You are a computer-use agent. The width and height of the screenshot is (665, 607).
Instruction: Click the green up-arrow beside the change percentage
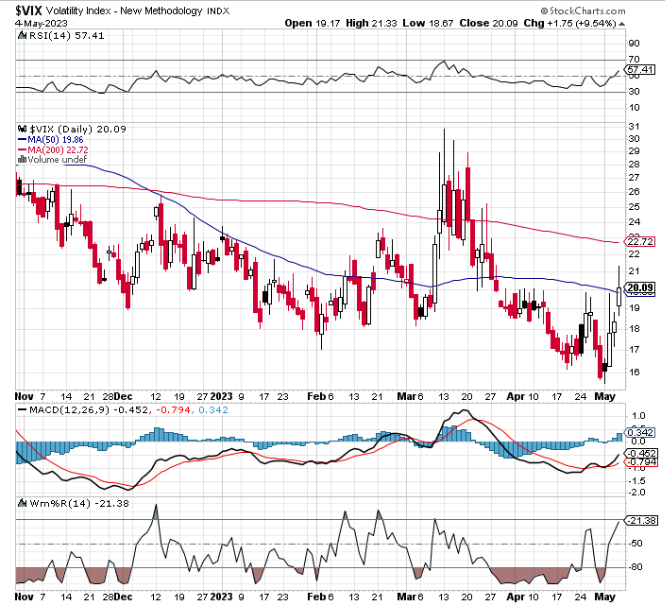point(621,24)
